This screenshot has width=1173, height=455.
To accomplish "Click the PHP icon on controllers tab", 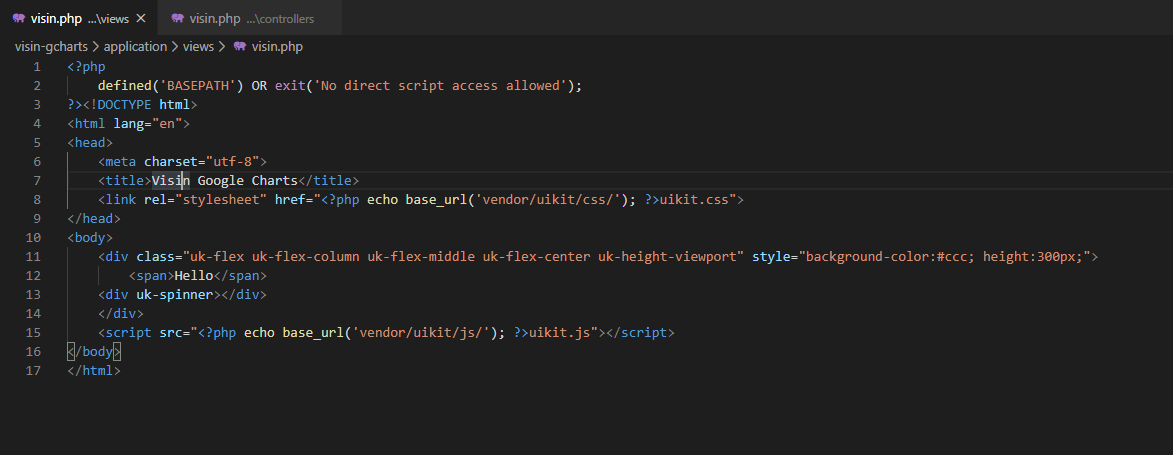I will click(x=177, y=18).
